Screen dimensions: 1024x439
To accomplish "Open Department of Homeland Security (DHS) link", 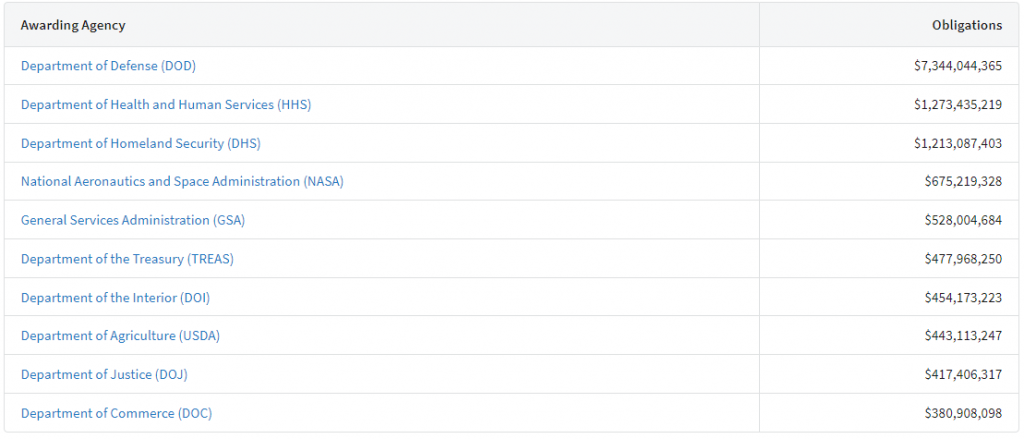I will 140,143.
